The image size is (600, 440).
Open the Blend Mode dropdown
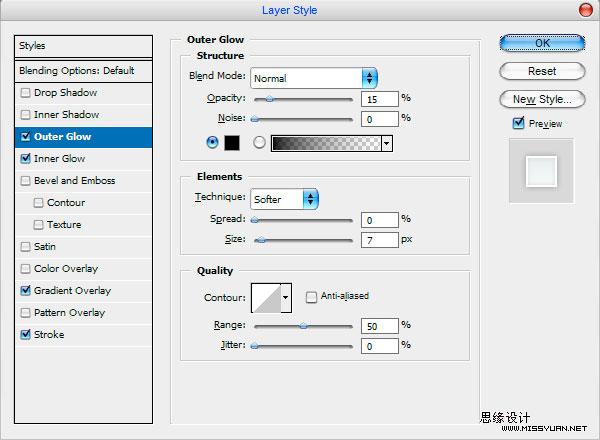click(x=314, y=78)
